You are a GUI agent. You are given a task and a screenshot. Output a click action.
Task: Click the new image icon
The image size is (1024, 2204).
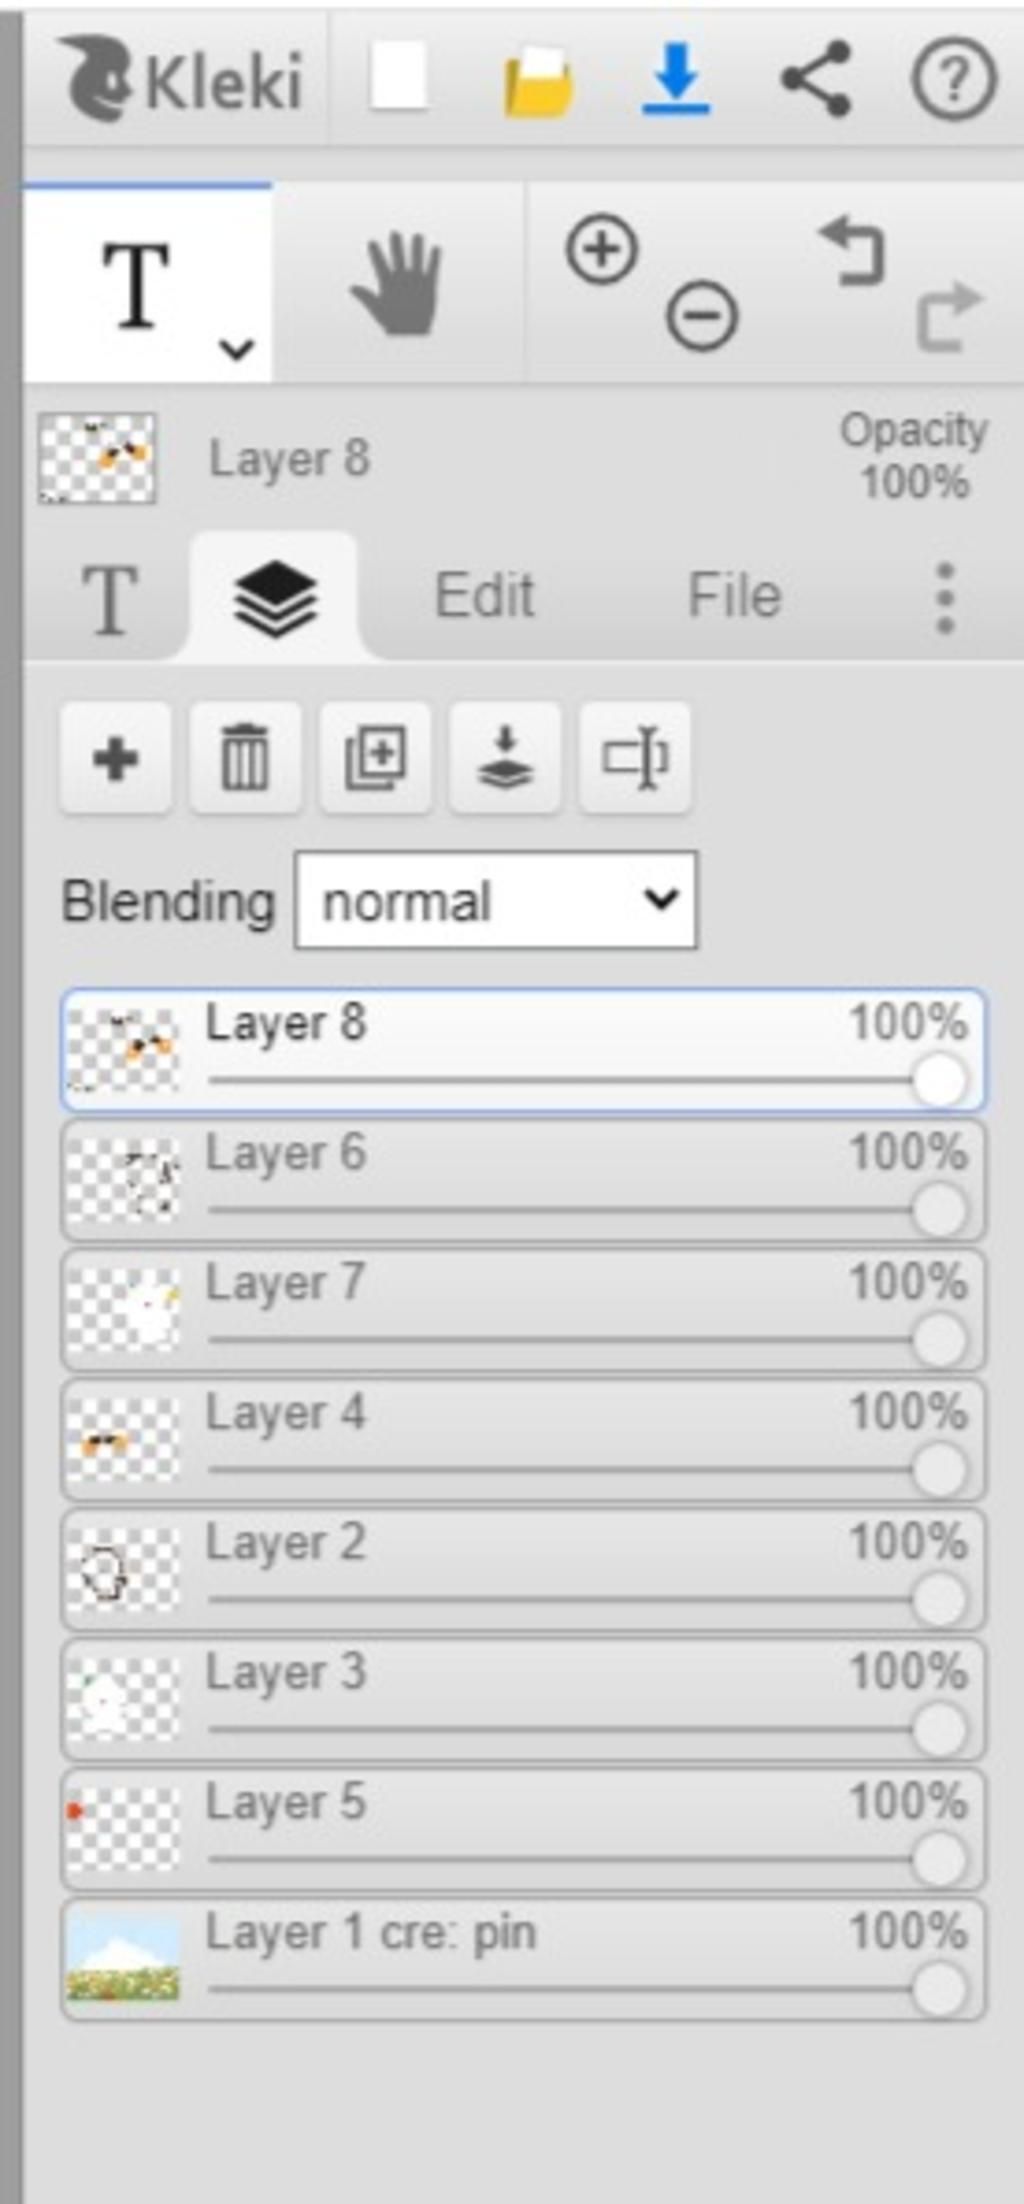pos(398,77)
